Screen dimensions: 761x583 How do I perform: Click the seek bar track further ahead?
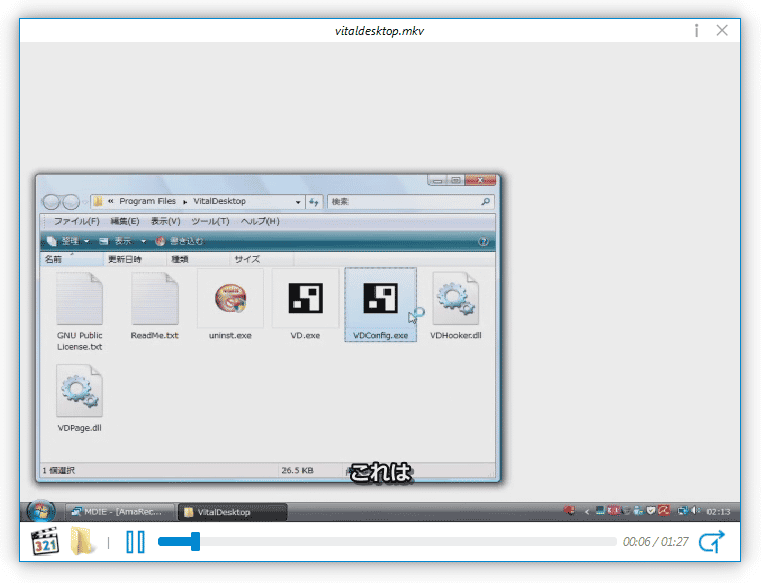pyautogui.click(x=408, y=542)
